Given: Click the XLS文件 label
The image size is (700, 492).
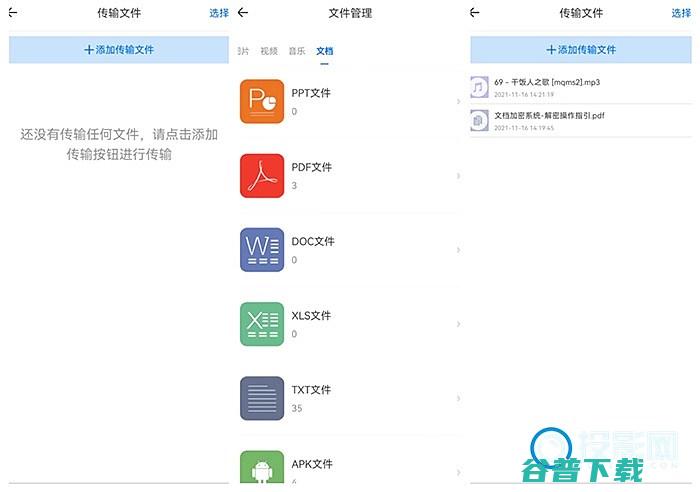Looking at the screenshot, I should click(311, 315).
